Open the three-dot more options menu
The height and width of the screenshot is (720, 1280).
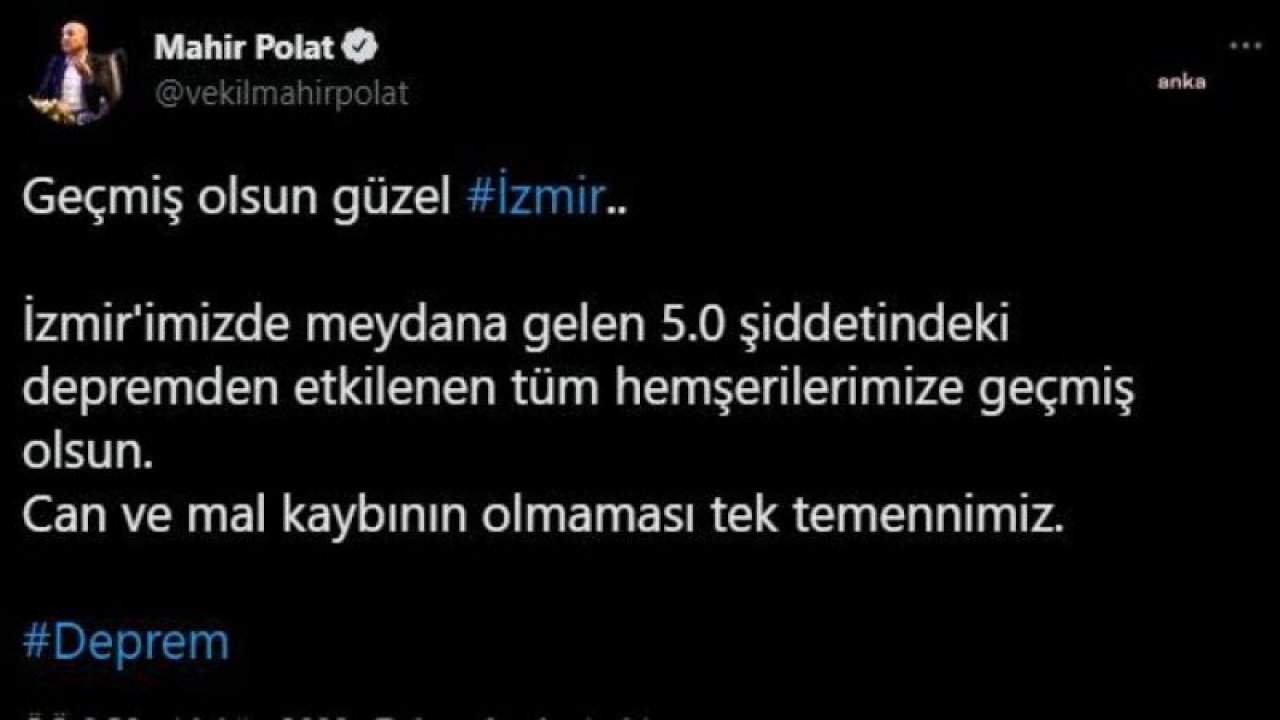(x=1245, y=46)
